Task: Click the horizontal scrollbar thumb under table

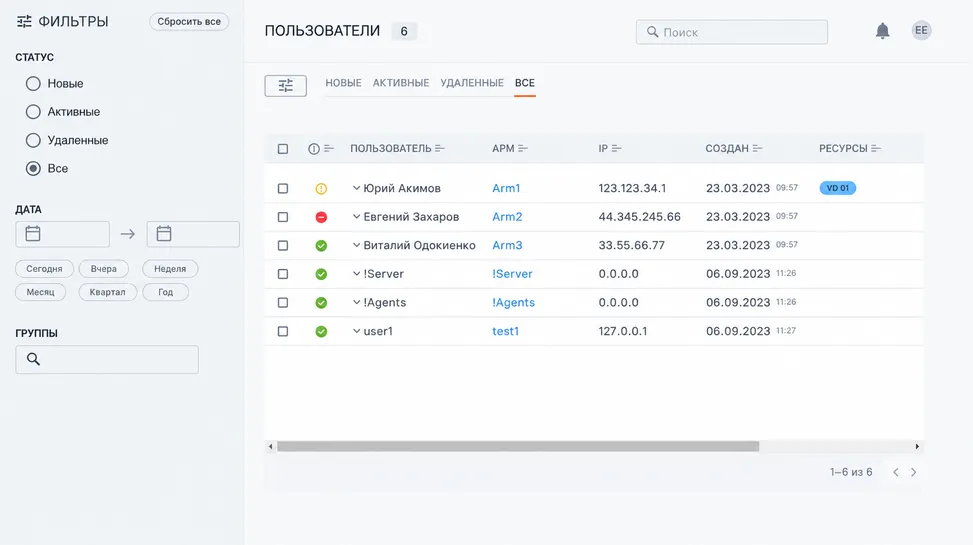Action: click(518, 446)
